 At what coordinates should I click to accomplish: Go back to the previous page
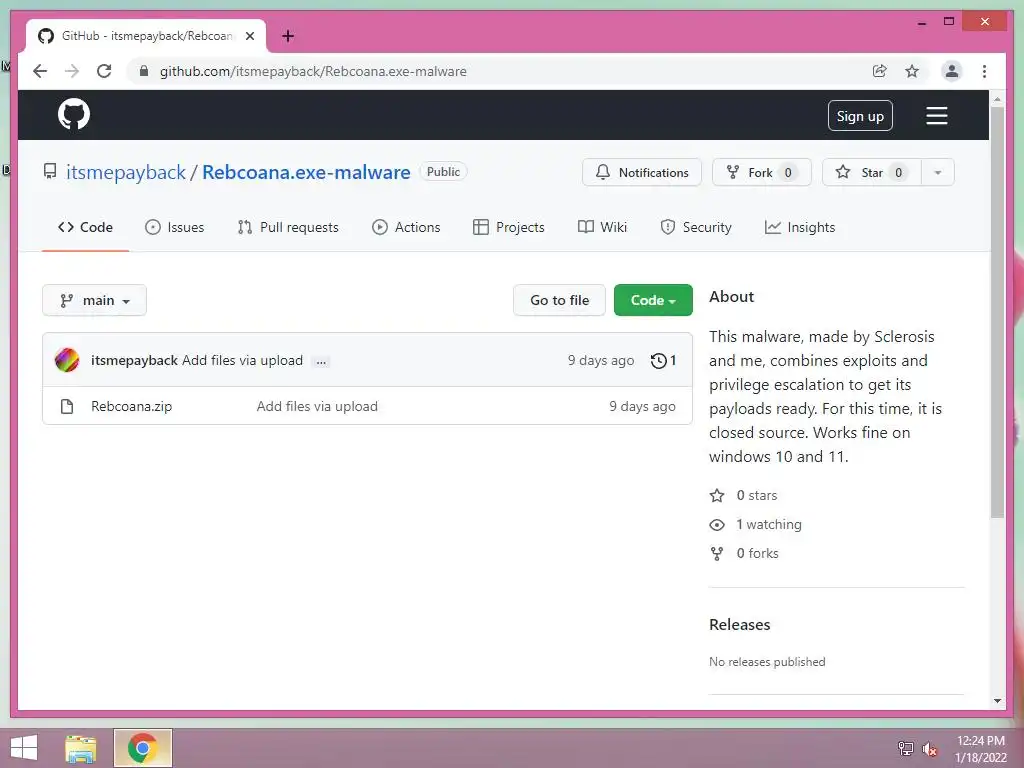[x=40, y=71]
